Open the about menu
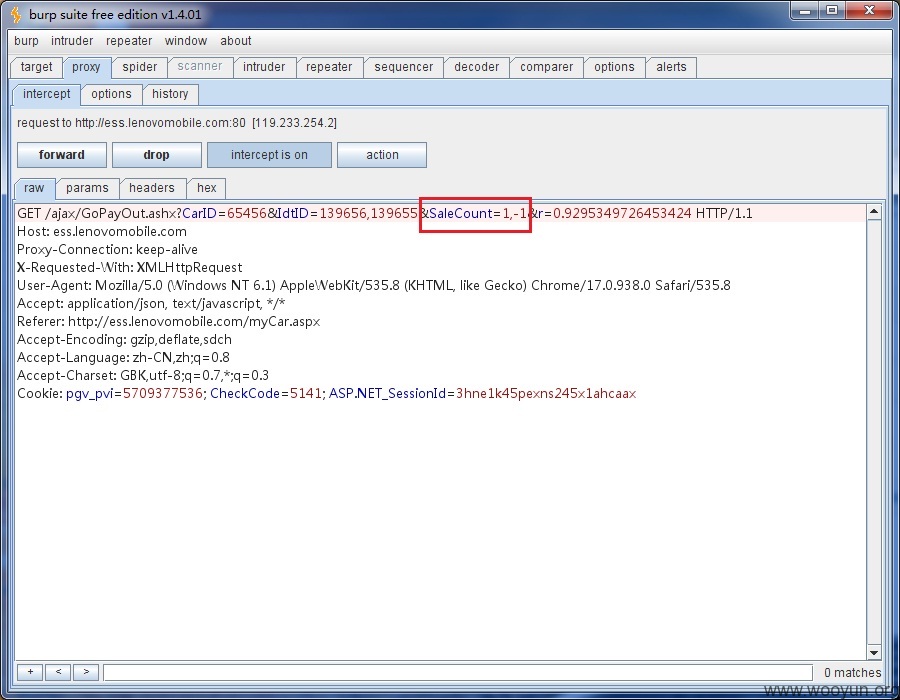 (x=235, y=41)
